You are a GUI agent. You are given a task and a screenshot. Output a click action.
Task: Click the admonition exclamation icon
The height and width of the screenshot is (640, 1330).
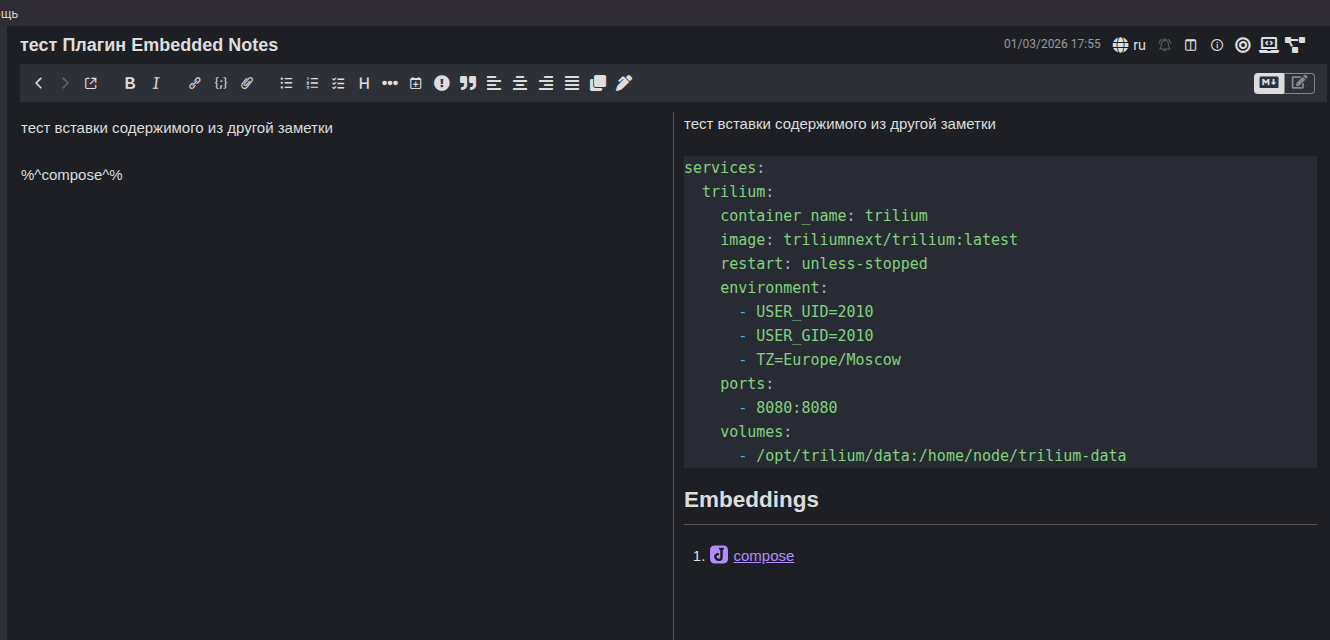click(x=442, y=84)
